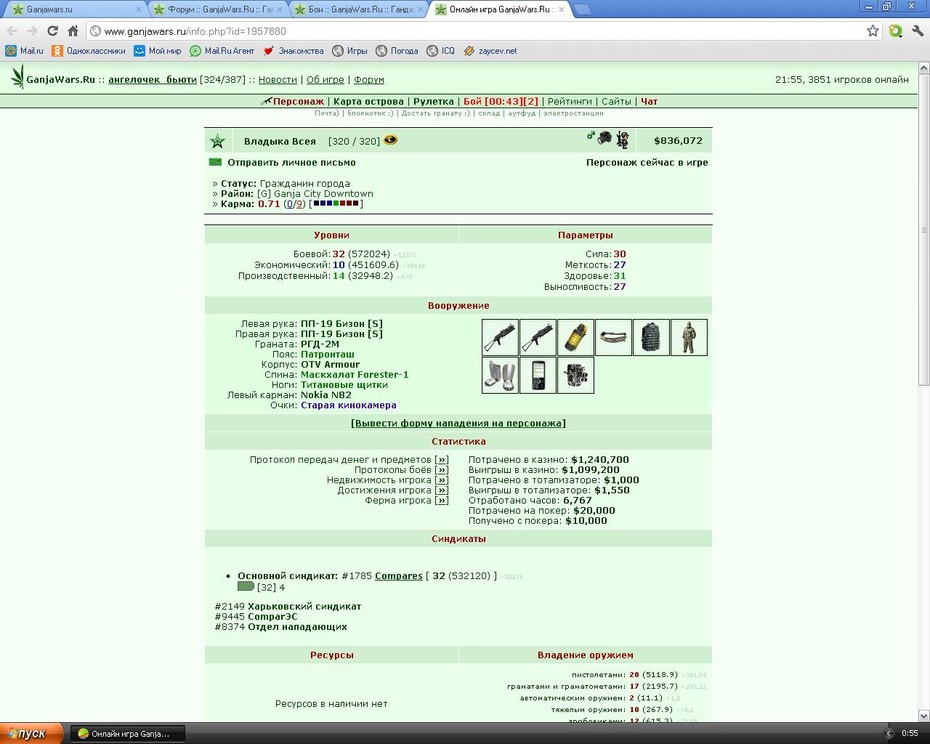
Task: Switch to the Ganjawars.ru tab
Action: (74, 9)
